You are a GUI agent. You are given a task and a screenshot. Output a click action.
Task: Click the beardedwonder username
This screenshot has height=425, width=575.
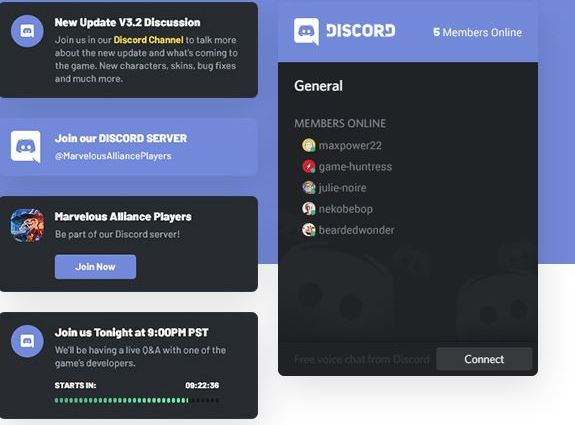click(x=356, y=230)
